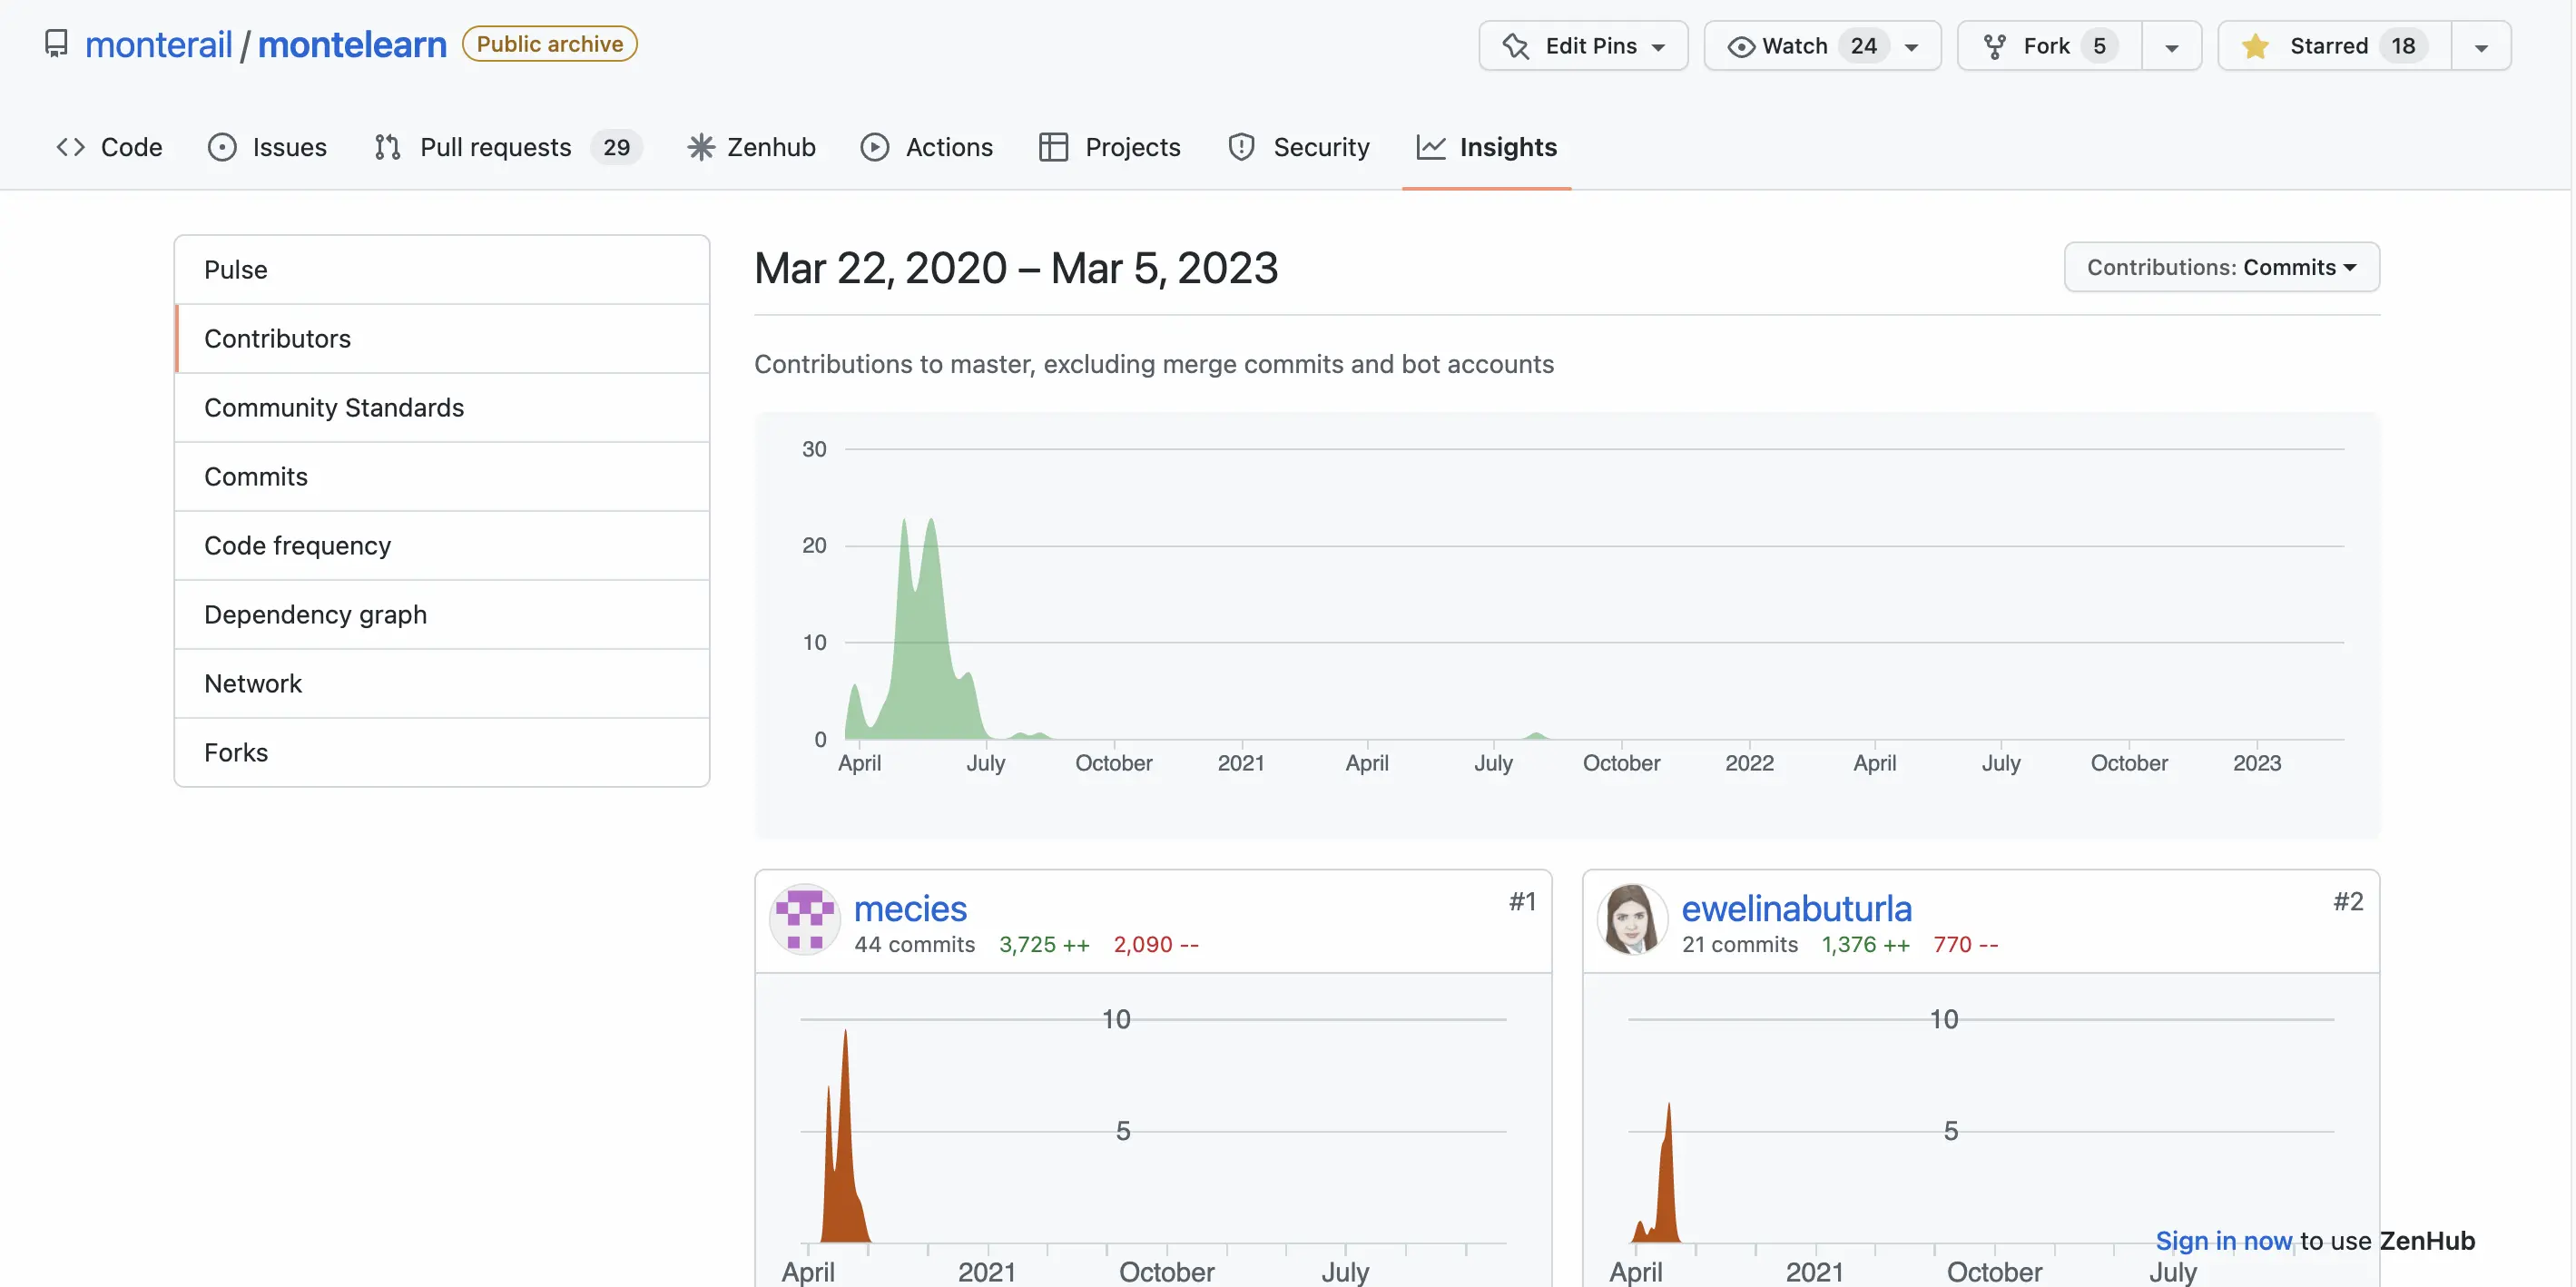Expand the Fork options caret
2576x1287 pixels.
(x=2171, y=46)
